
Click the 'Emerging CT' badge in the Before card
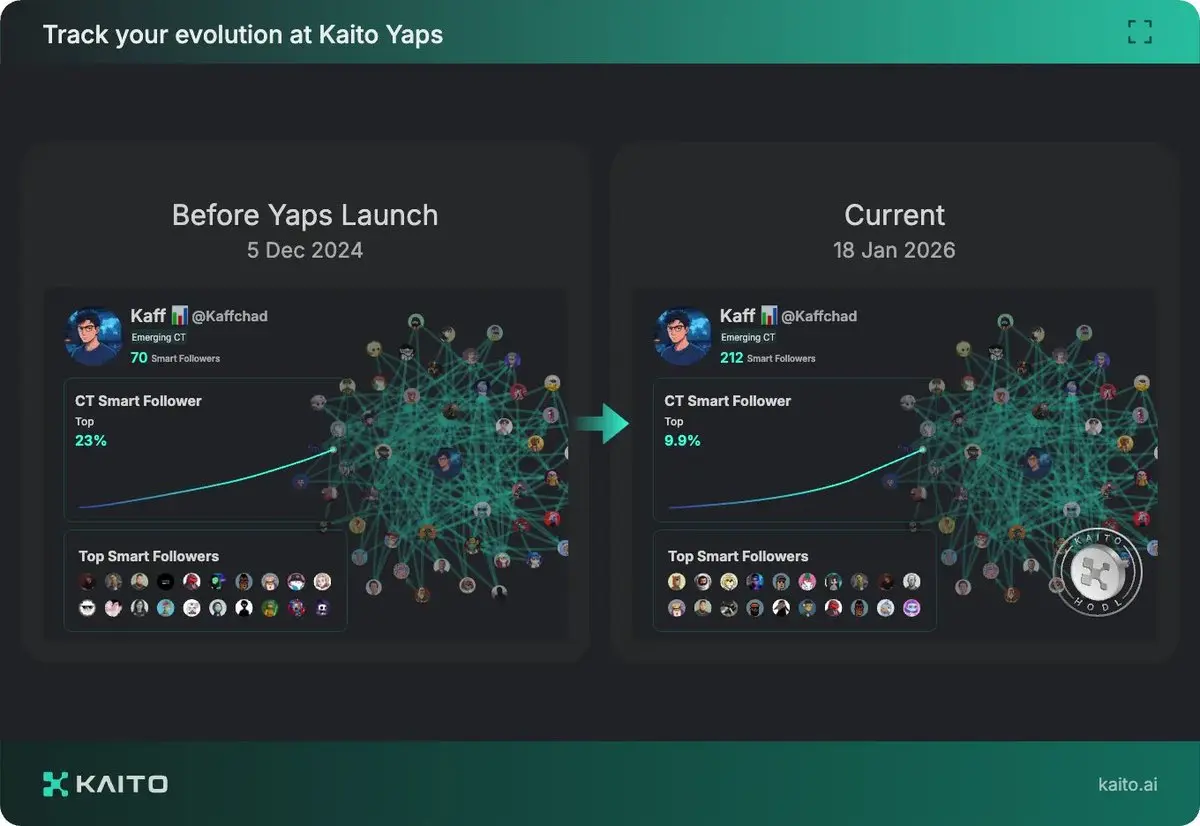click(158, 338)
